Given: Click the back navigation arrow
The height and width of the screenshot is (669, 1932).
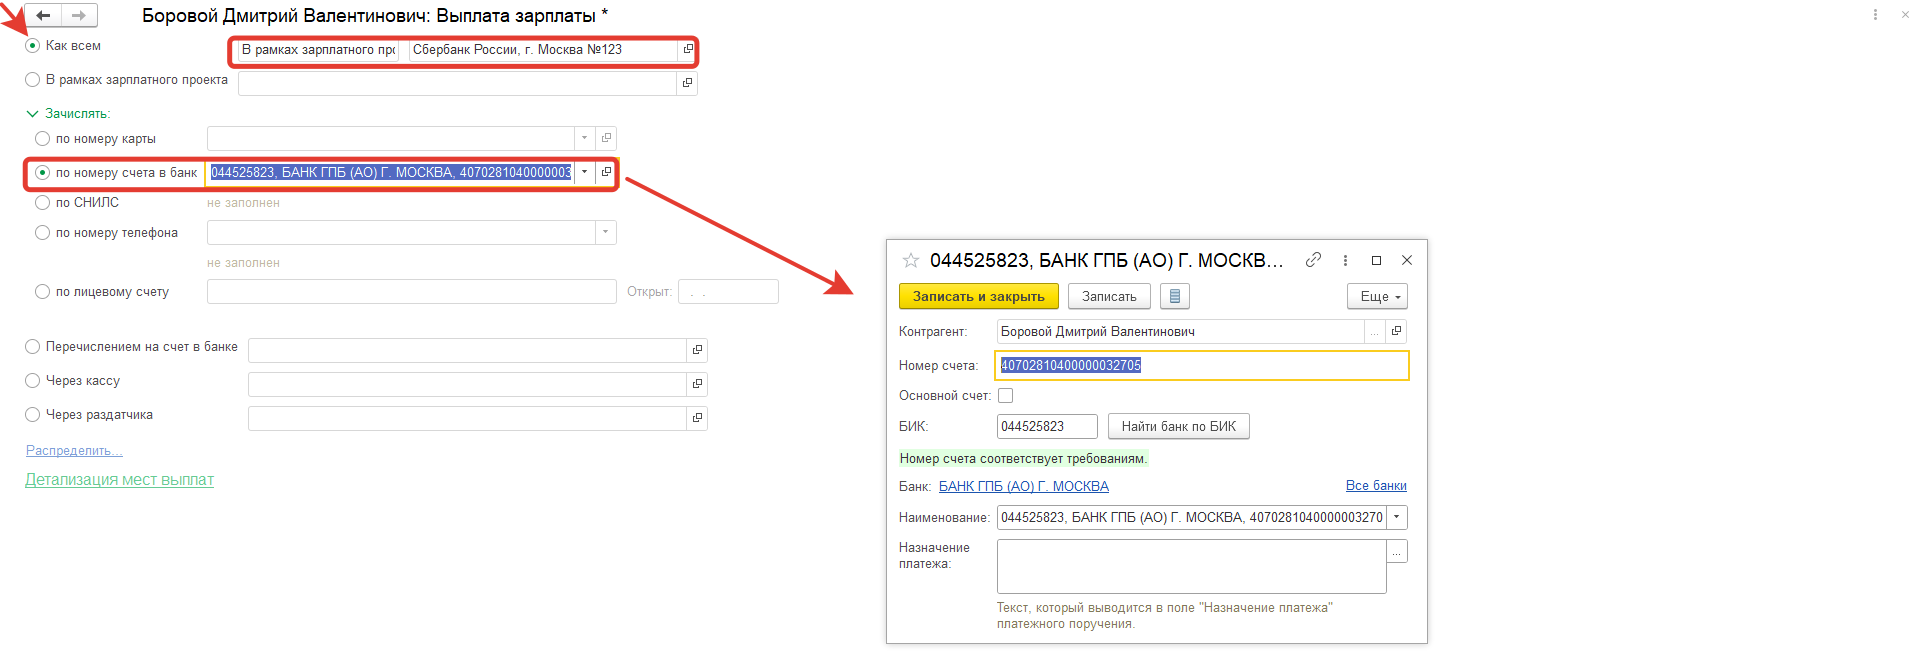Looking at the screenshot, I should (x=43, y=16).
